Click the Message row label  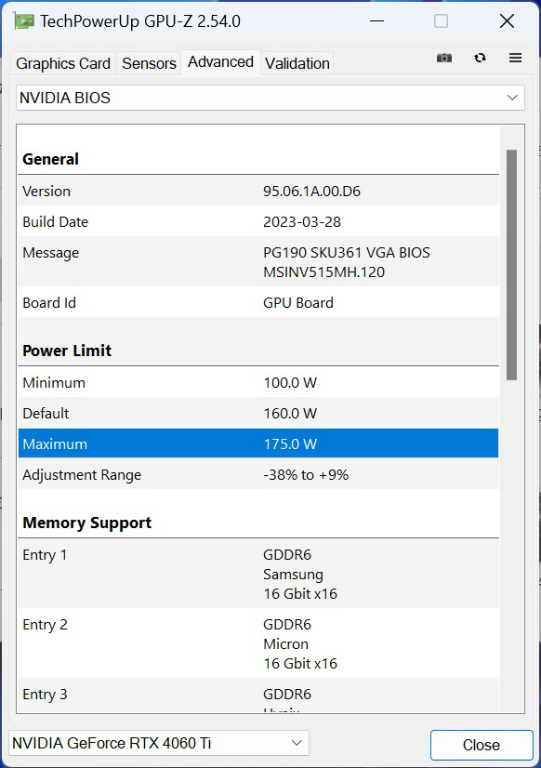(50, 253)
